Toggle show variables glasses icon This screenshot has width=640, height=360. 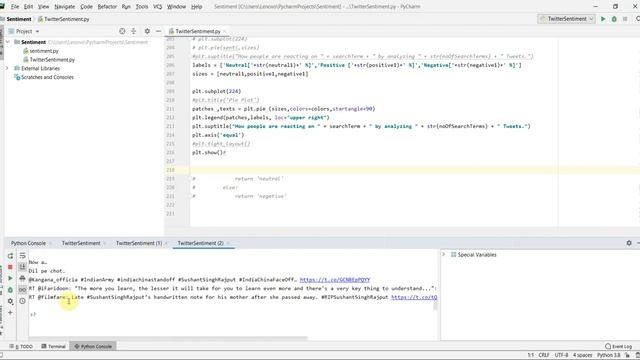click(x=22, y=290)
